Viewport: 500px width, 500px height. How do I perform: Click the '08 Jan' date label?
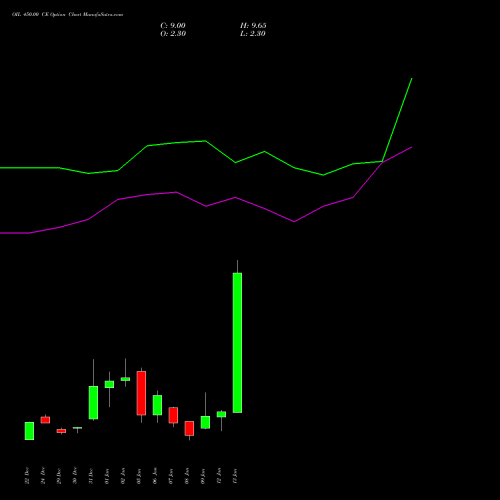187,476
